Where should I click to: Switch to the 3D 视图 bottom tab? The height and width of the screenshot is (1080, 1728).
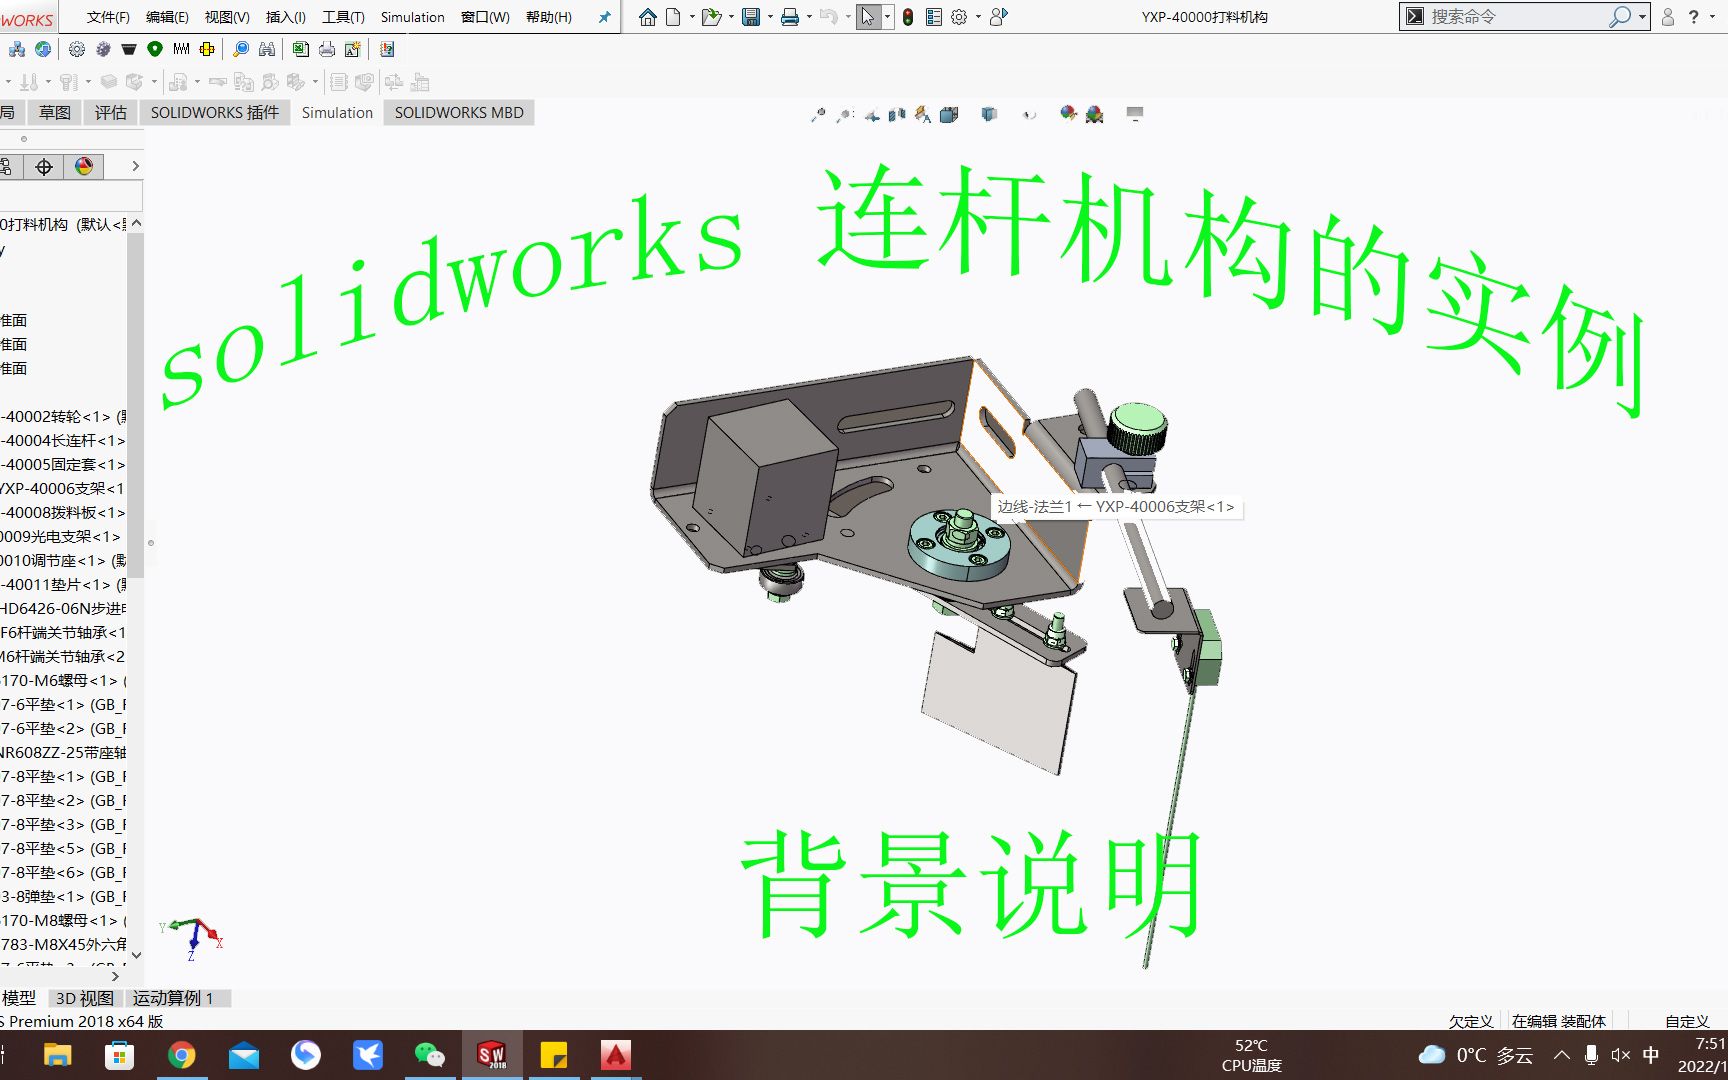coord(85,998)
